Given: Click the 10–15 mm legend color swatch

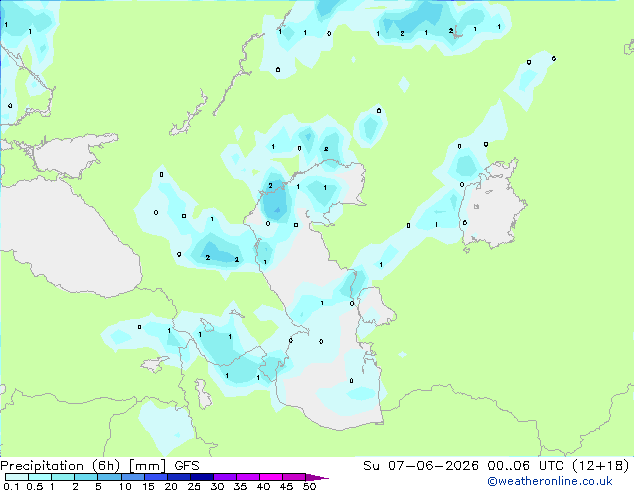Looking at the screenshot, I should tap(132, 477).
